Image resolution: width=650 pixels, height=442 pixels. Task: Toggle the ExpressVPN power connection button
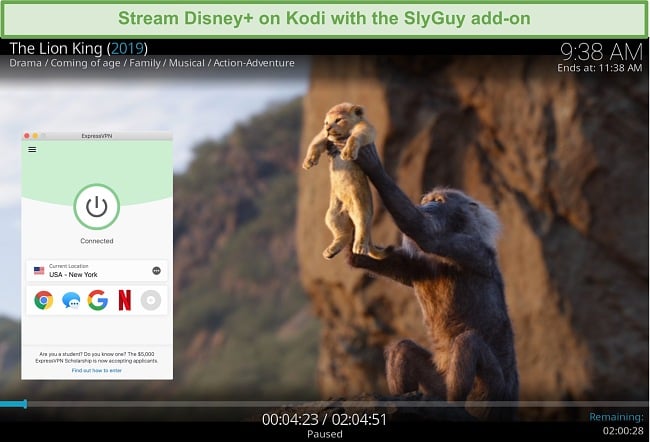pyautogui.click(x=97, y=206)
